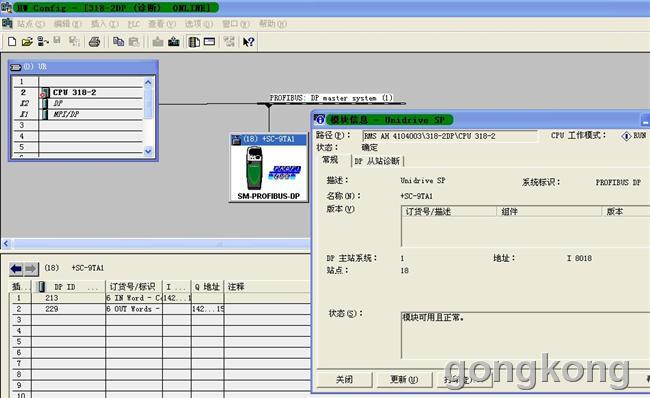Click the 关闭 (Close) button
650x398 pixels.
pyautogui.click(x=344, y=379)
